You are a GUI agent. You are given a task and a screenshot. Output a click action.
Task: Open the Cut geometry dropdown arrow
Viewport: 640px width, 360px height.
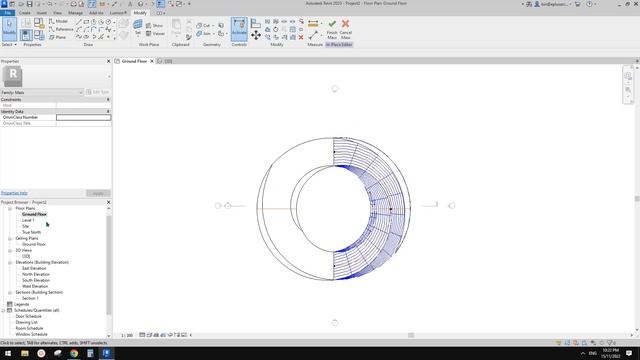(x=213, y=26)
